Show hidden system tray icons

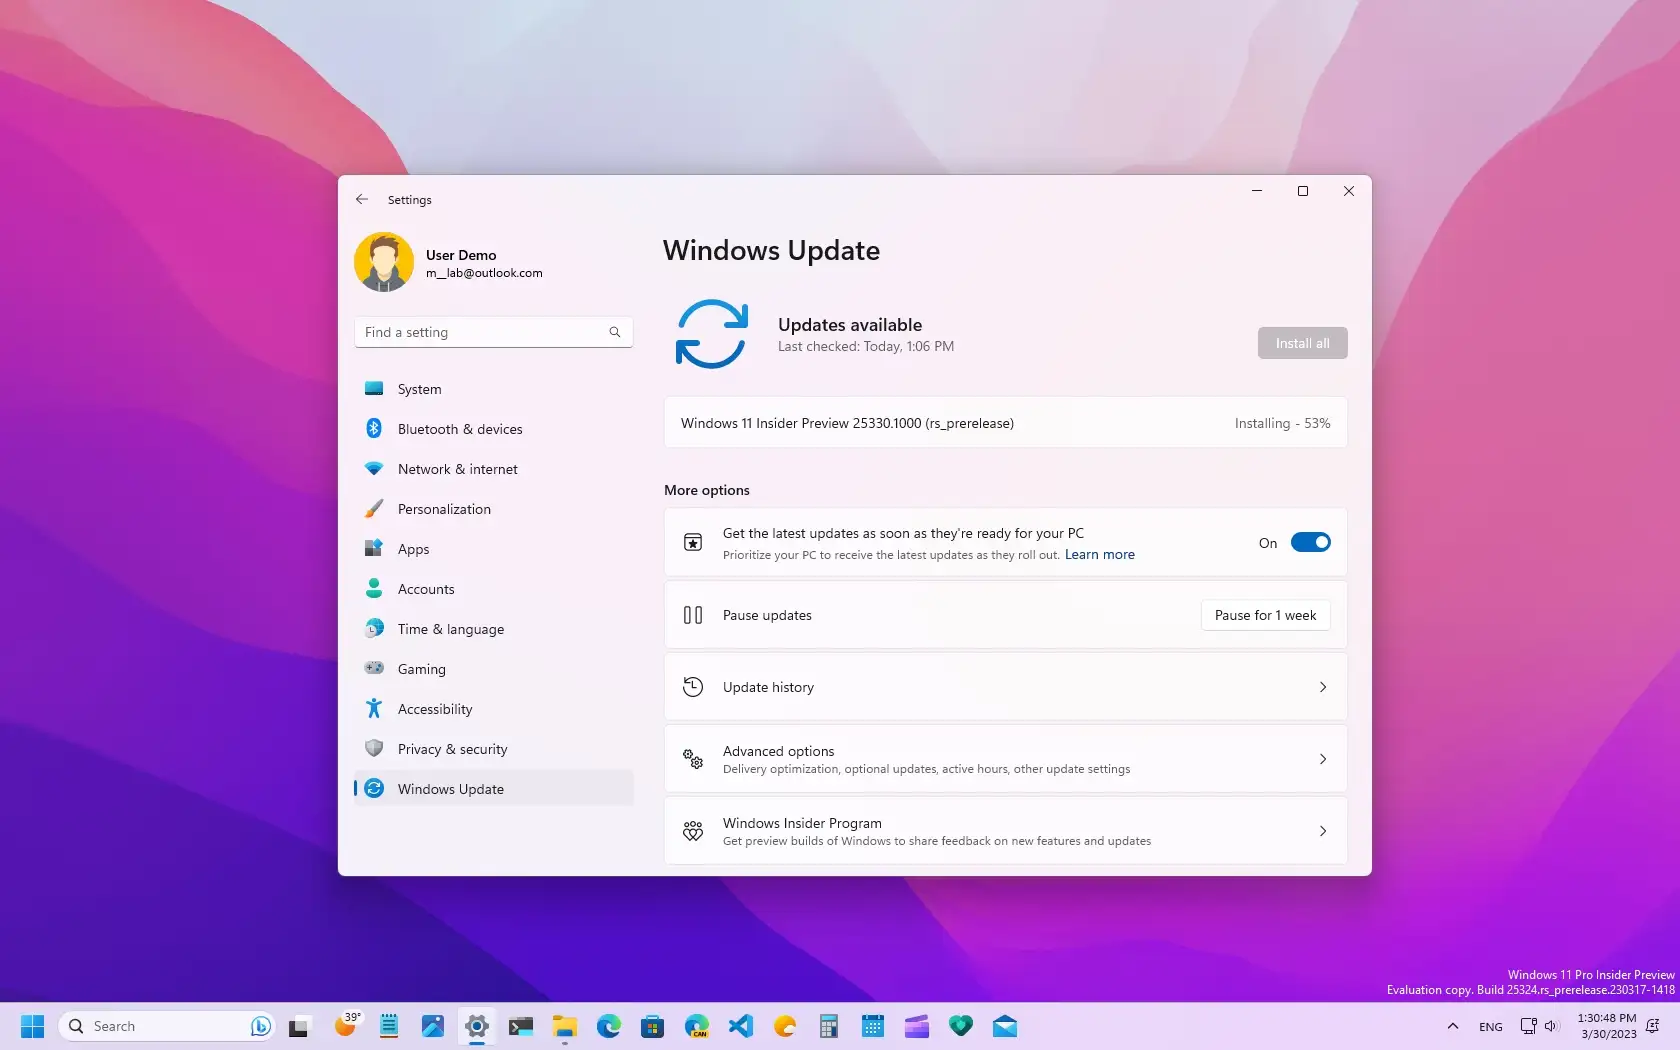1453,1026
